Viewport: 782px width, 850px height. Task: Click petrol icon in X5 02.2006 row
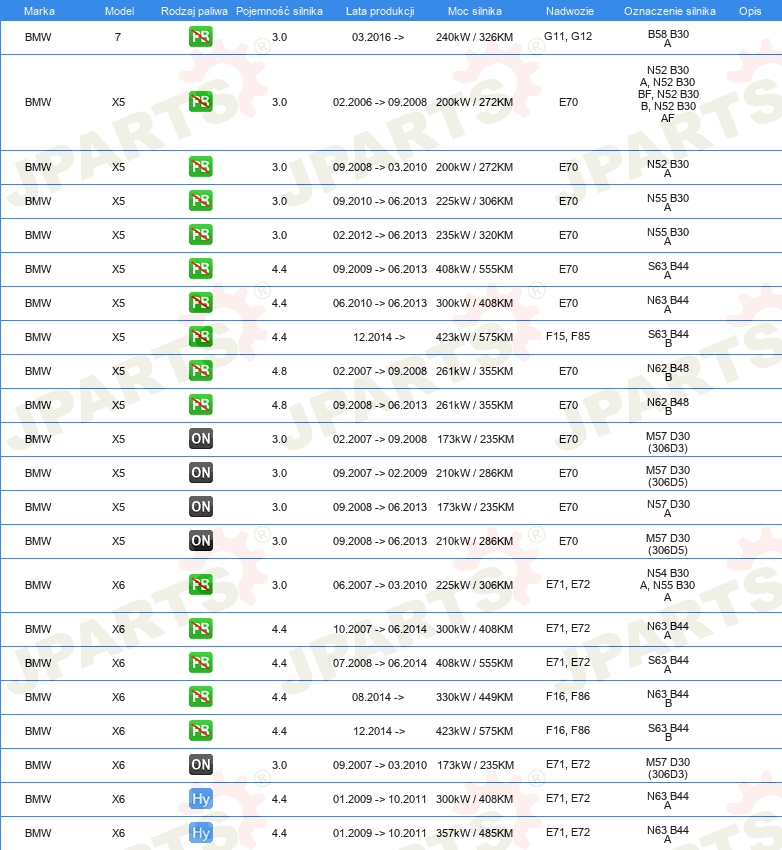[201, 102]
